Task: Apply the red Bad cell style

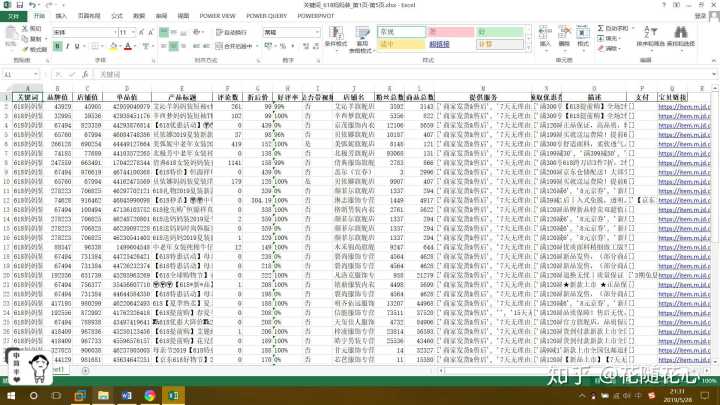Action: click(450, 32)
